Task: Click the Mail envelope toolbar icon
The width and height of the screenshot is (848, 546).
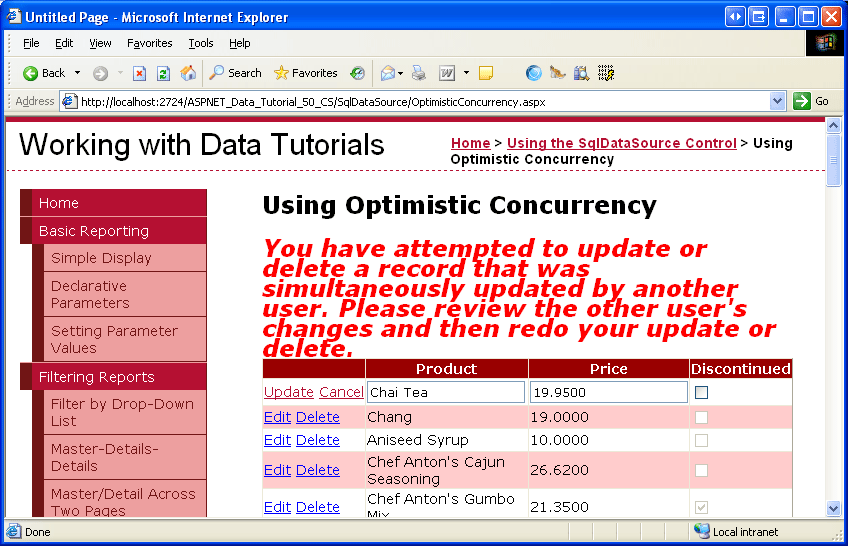Action: click(x=387, y=73)
